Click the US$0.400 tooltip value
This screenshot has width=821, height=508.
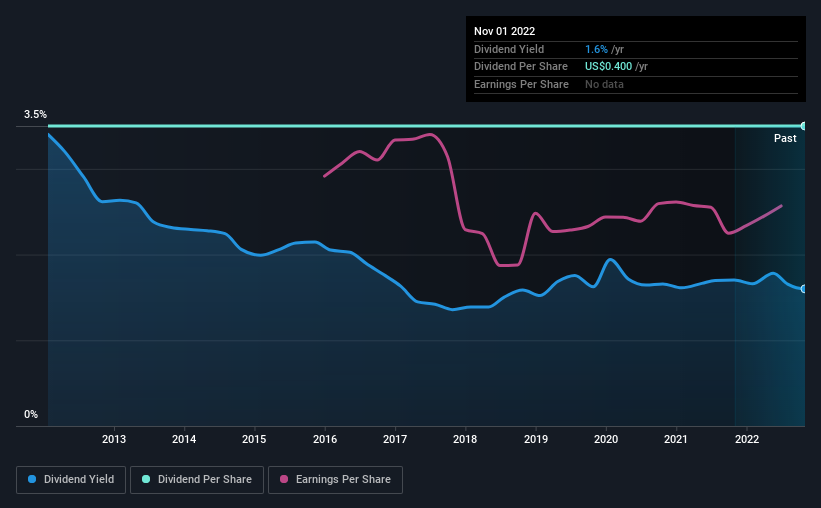pos(608,66)
